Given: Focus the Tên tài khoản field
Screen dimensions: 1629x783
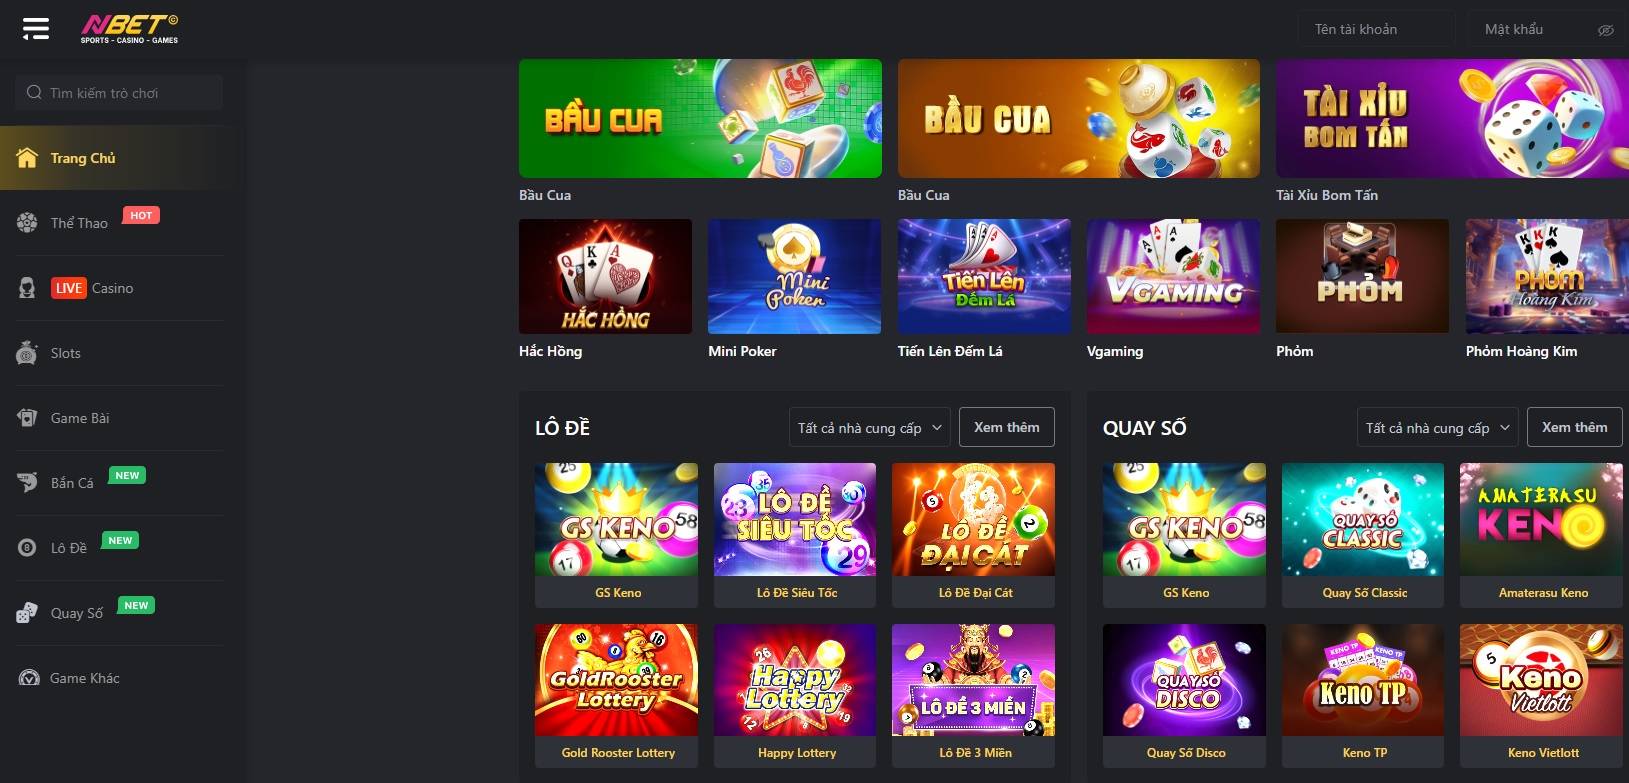Looking at the screenshot, I should pos(1377,29).
